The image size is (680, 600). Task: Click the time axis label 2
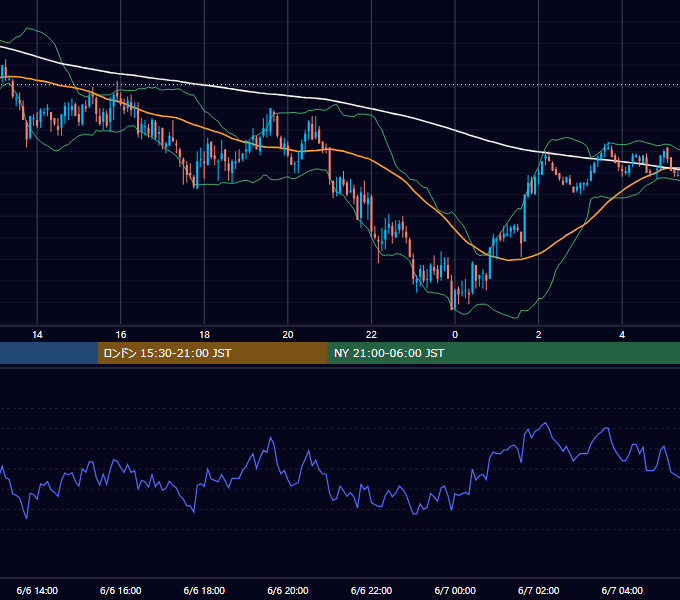pos(539,335)
